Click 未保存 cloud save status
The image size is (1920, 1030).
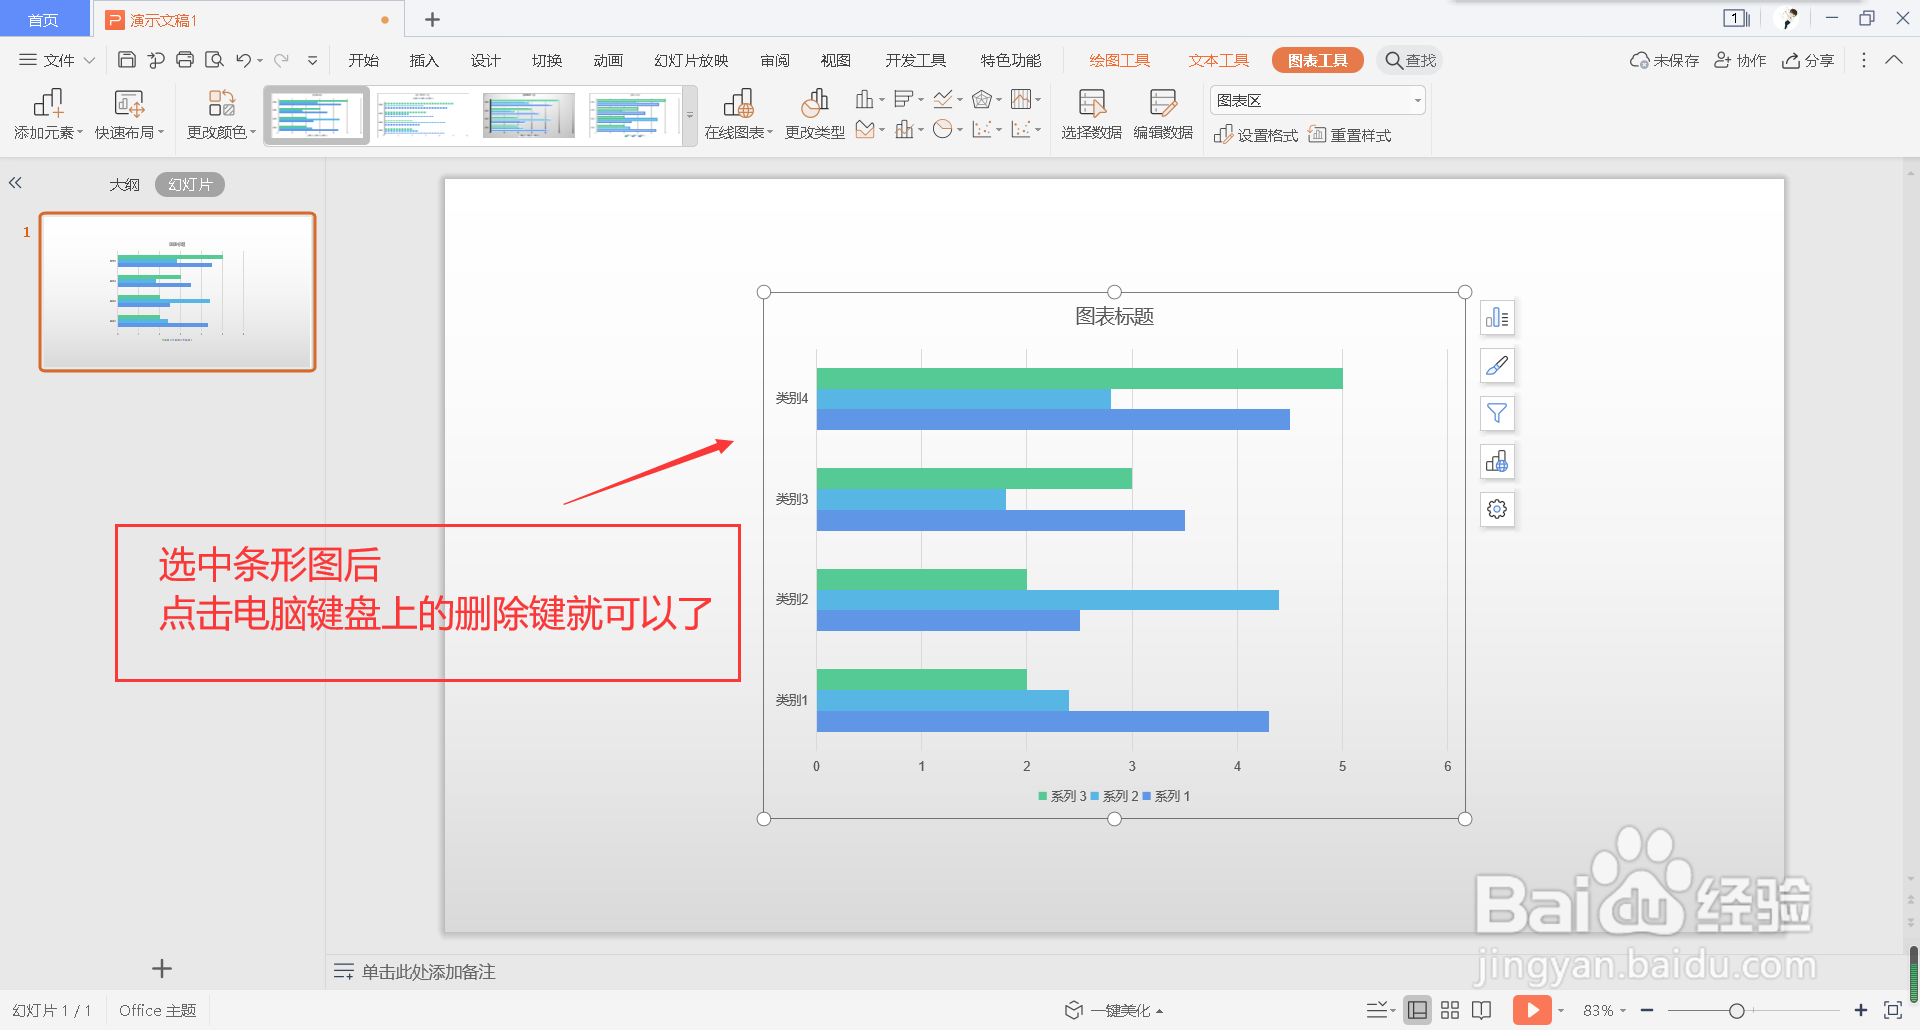click(x=1664, y=60)
